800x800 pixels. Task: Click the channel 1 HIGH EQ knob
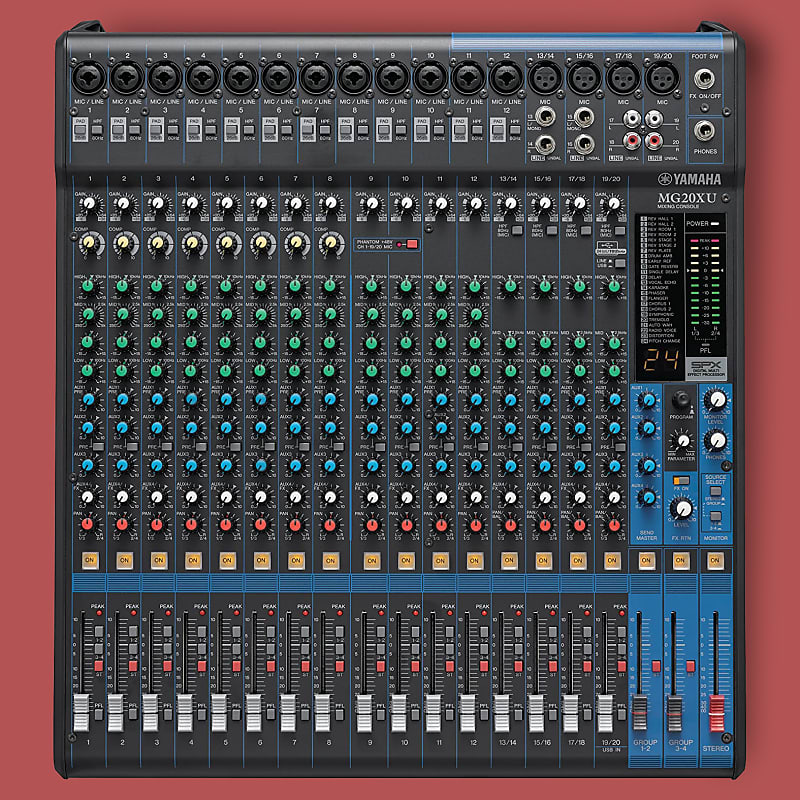88,286
